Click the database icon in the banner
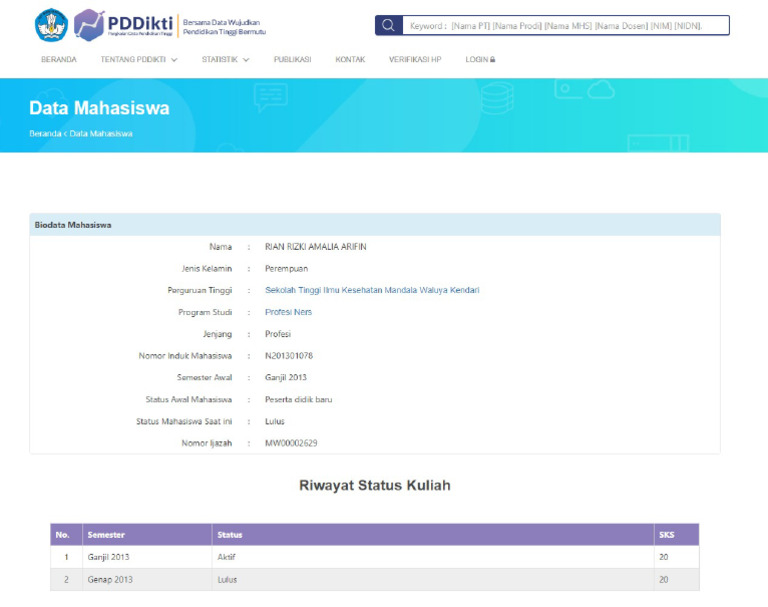This screenshot has width=768, height=607. (x=495, y=98)
